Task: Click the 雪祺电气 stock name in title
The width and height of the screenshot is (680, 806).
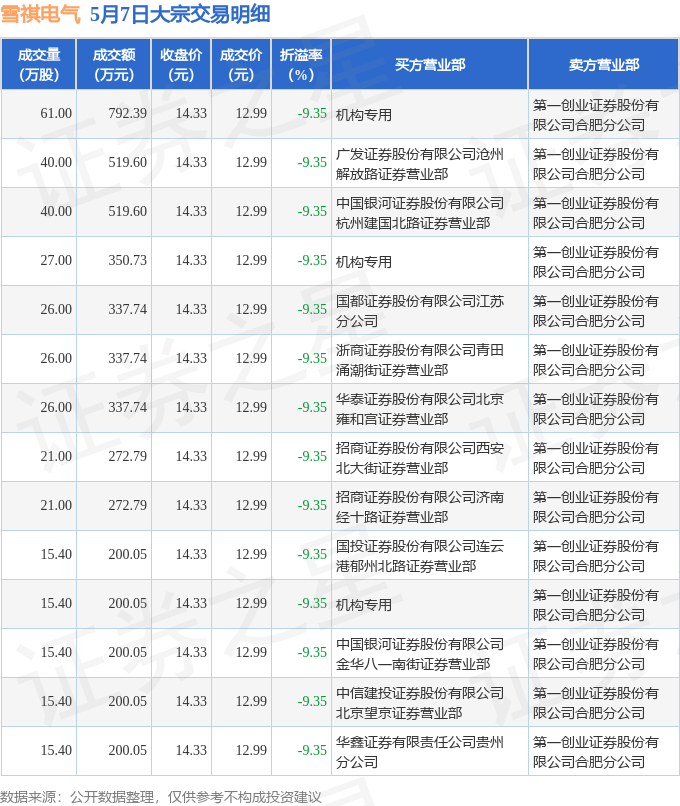Action: pos(41,14)
